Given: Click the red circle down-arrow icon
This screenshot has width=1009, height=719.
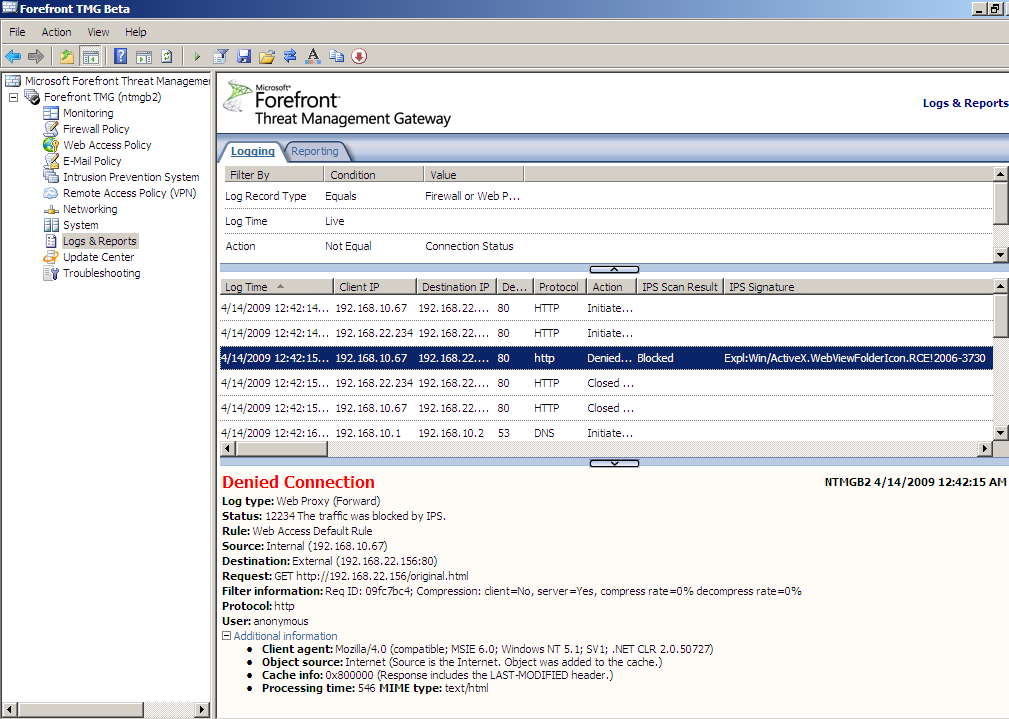Looking at the screenshot, I should pos(359,57).
